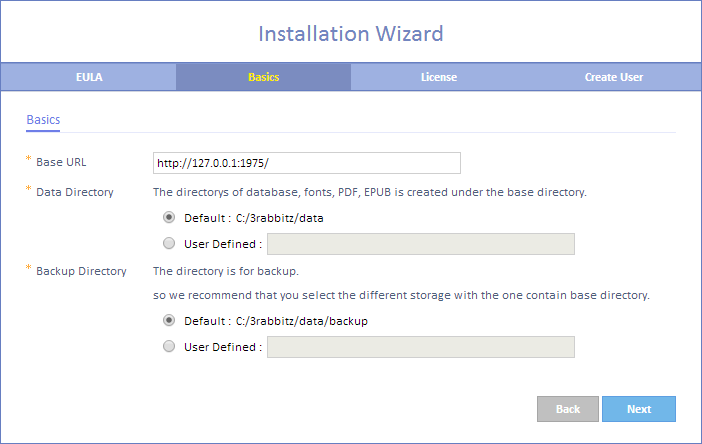702x444 pixels.
Task: Select Default backup directory radio button
Action: 169,320
